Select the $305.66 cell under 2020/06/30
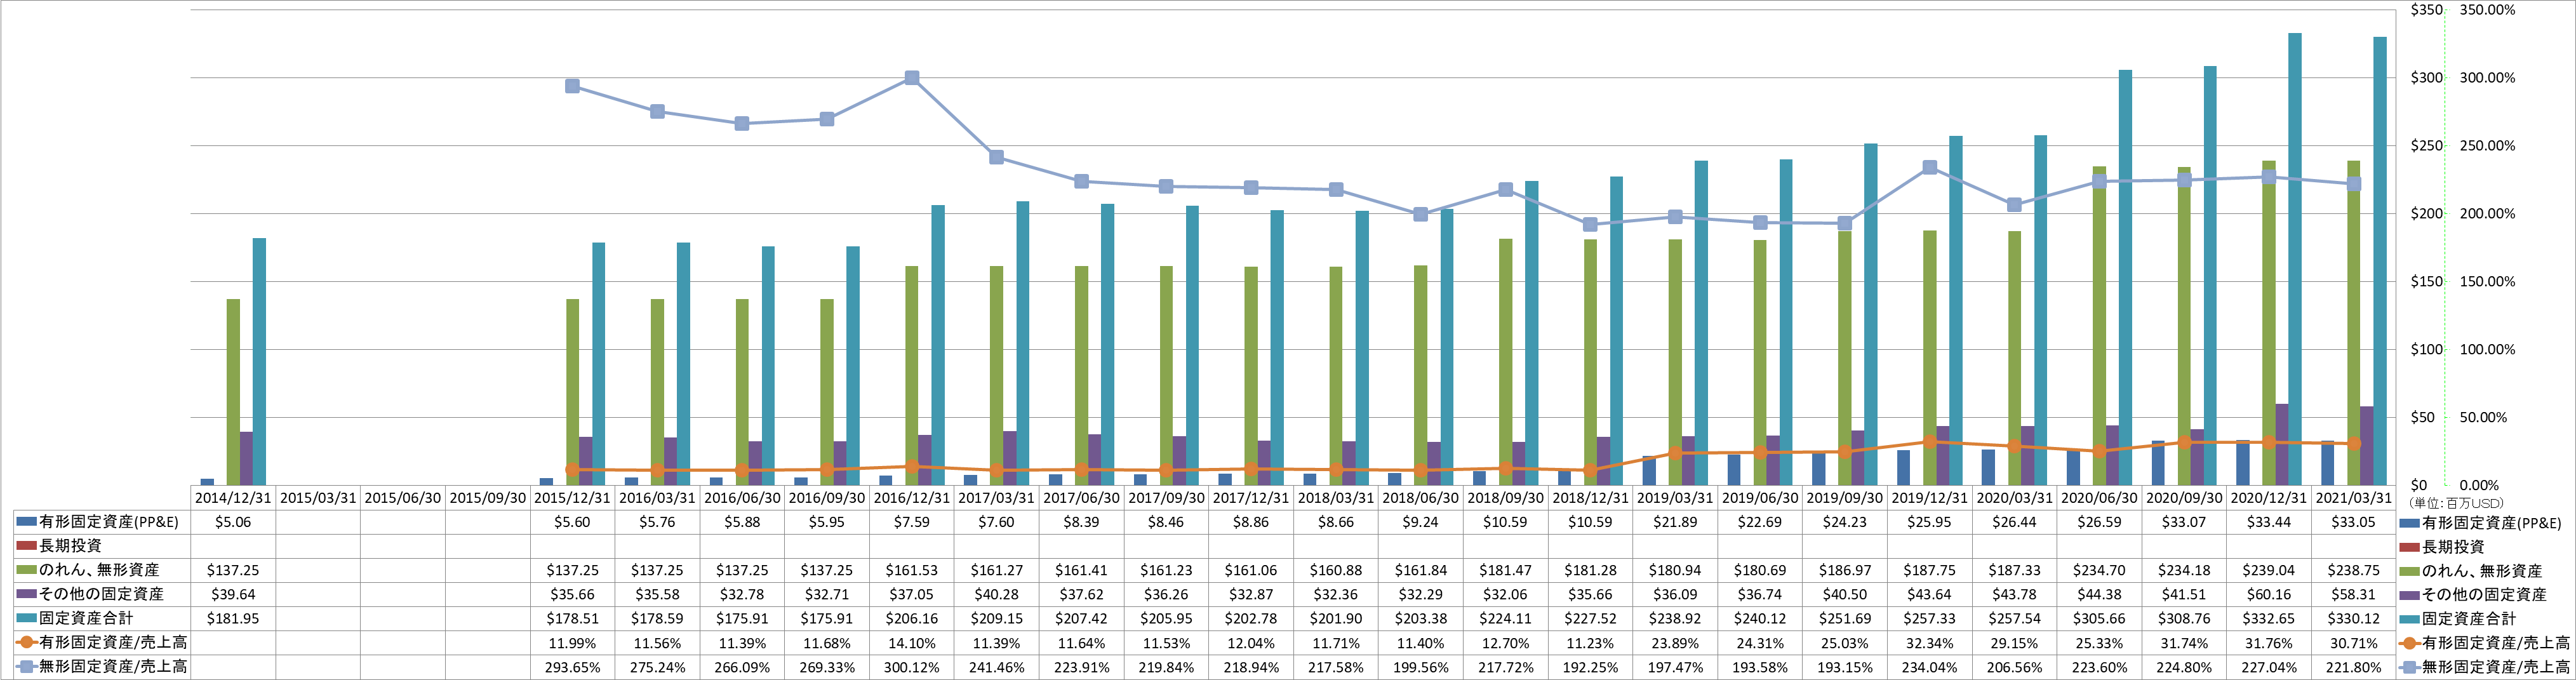Image resolution: width=2576 pixels, height=680 pixels. tap(2099, 618)
